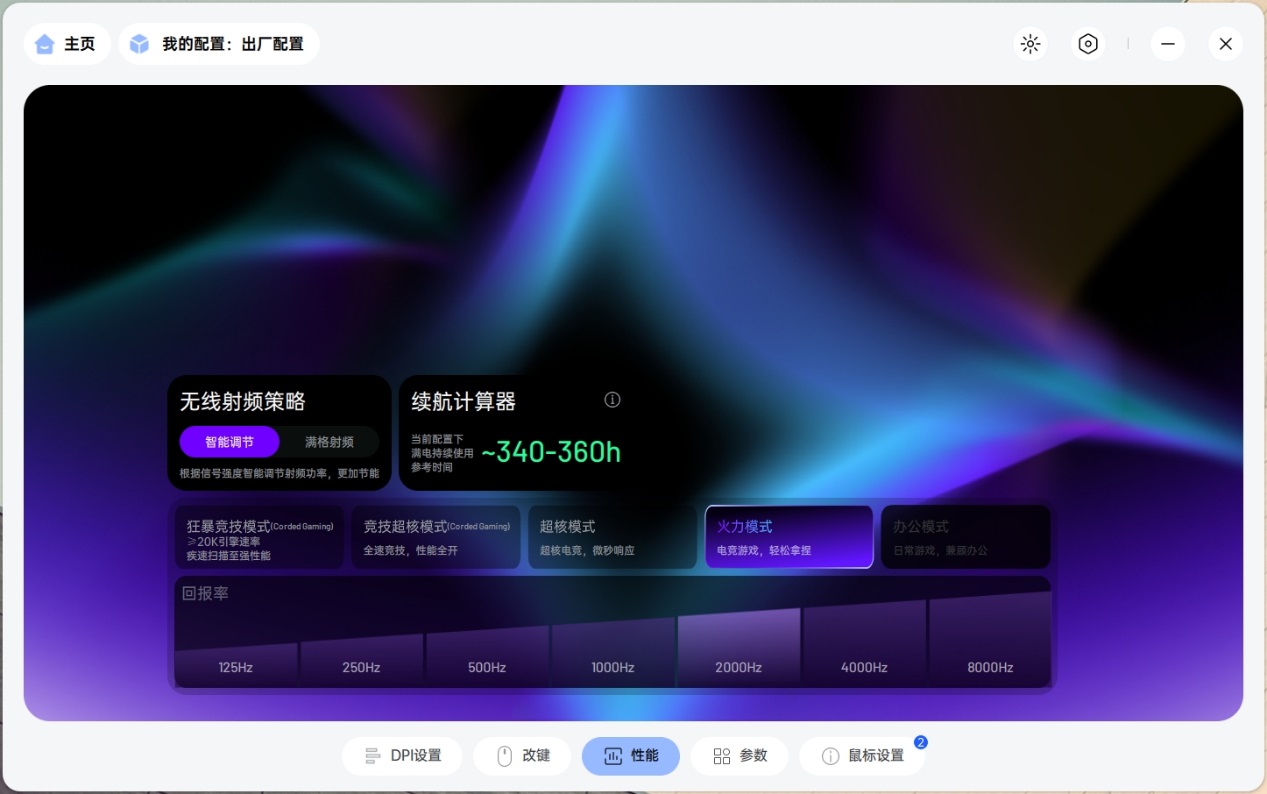Viewport: 1267px width, 794px height.
Task: Click the ~340-360h battery estimate
Action: point(551,452)
